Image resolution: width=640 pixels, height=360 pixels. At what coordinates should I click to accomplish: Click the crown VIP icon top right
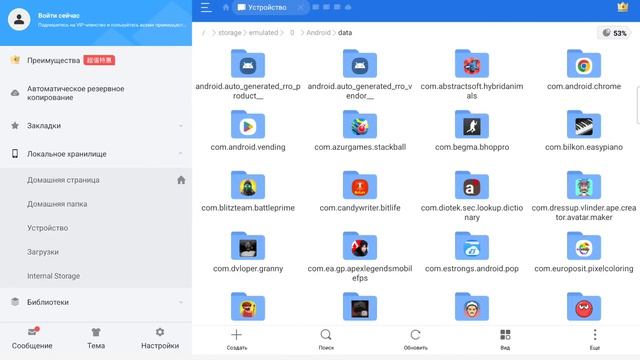622,7
